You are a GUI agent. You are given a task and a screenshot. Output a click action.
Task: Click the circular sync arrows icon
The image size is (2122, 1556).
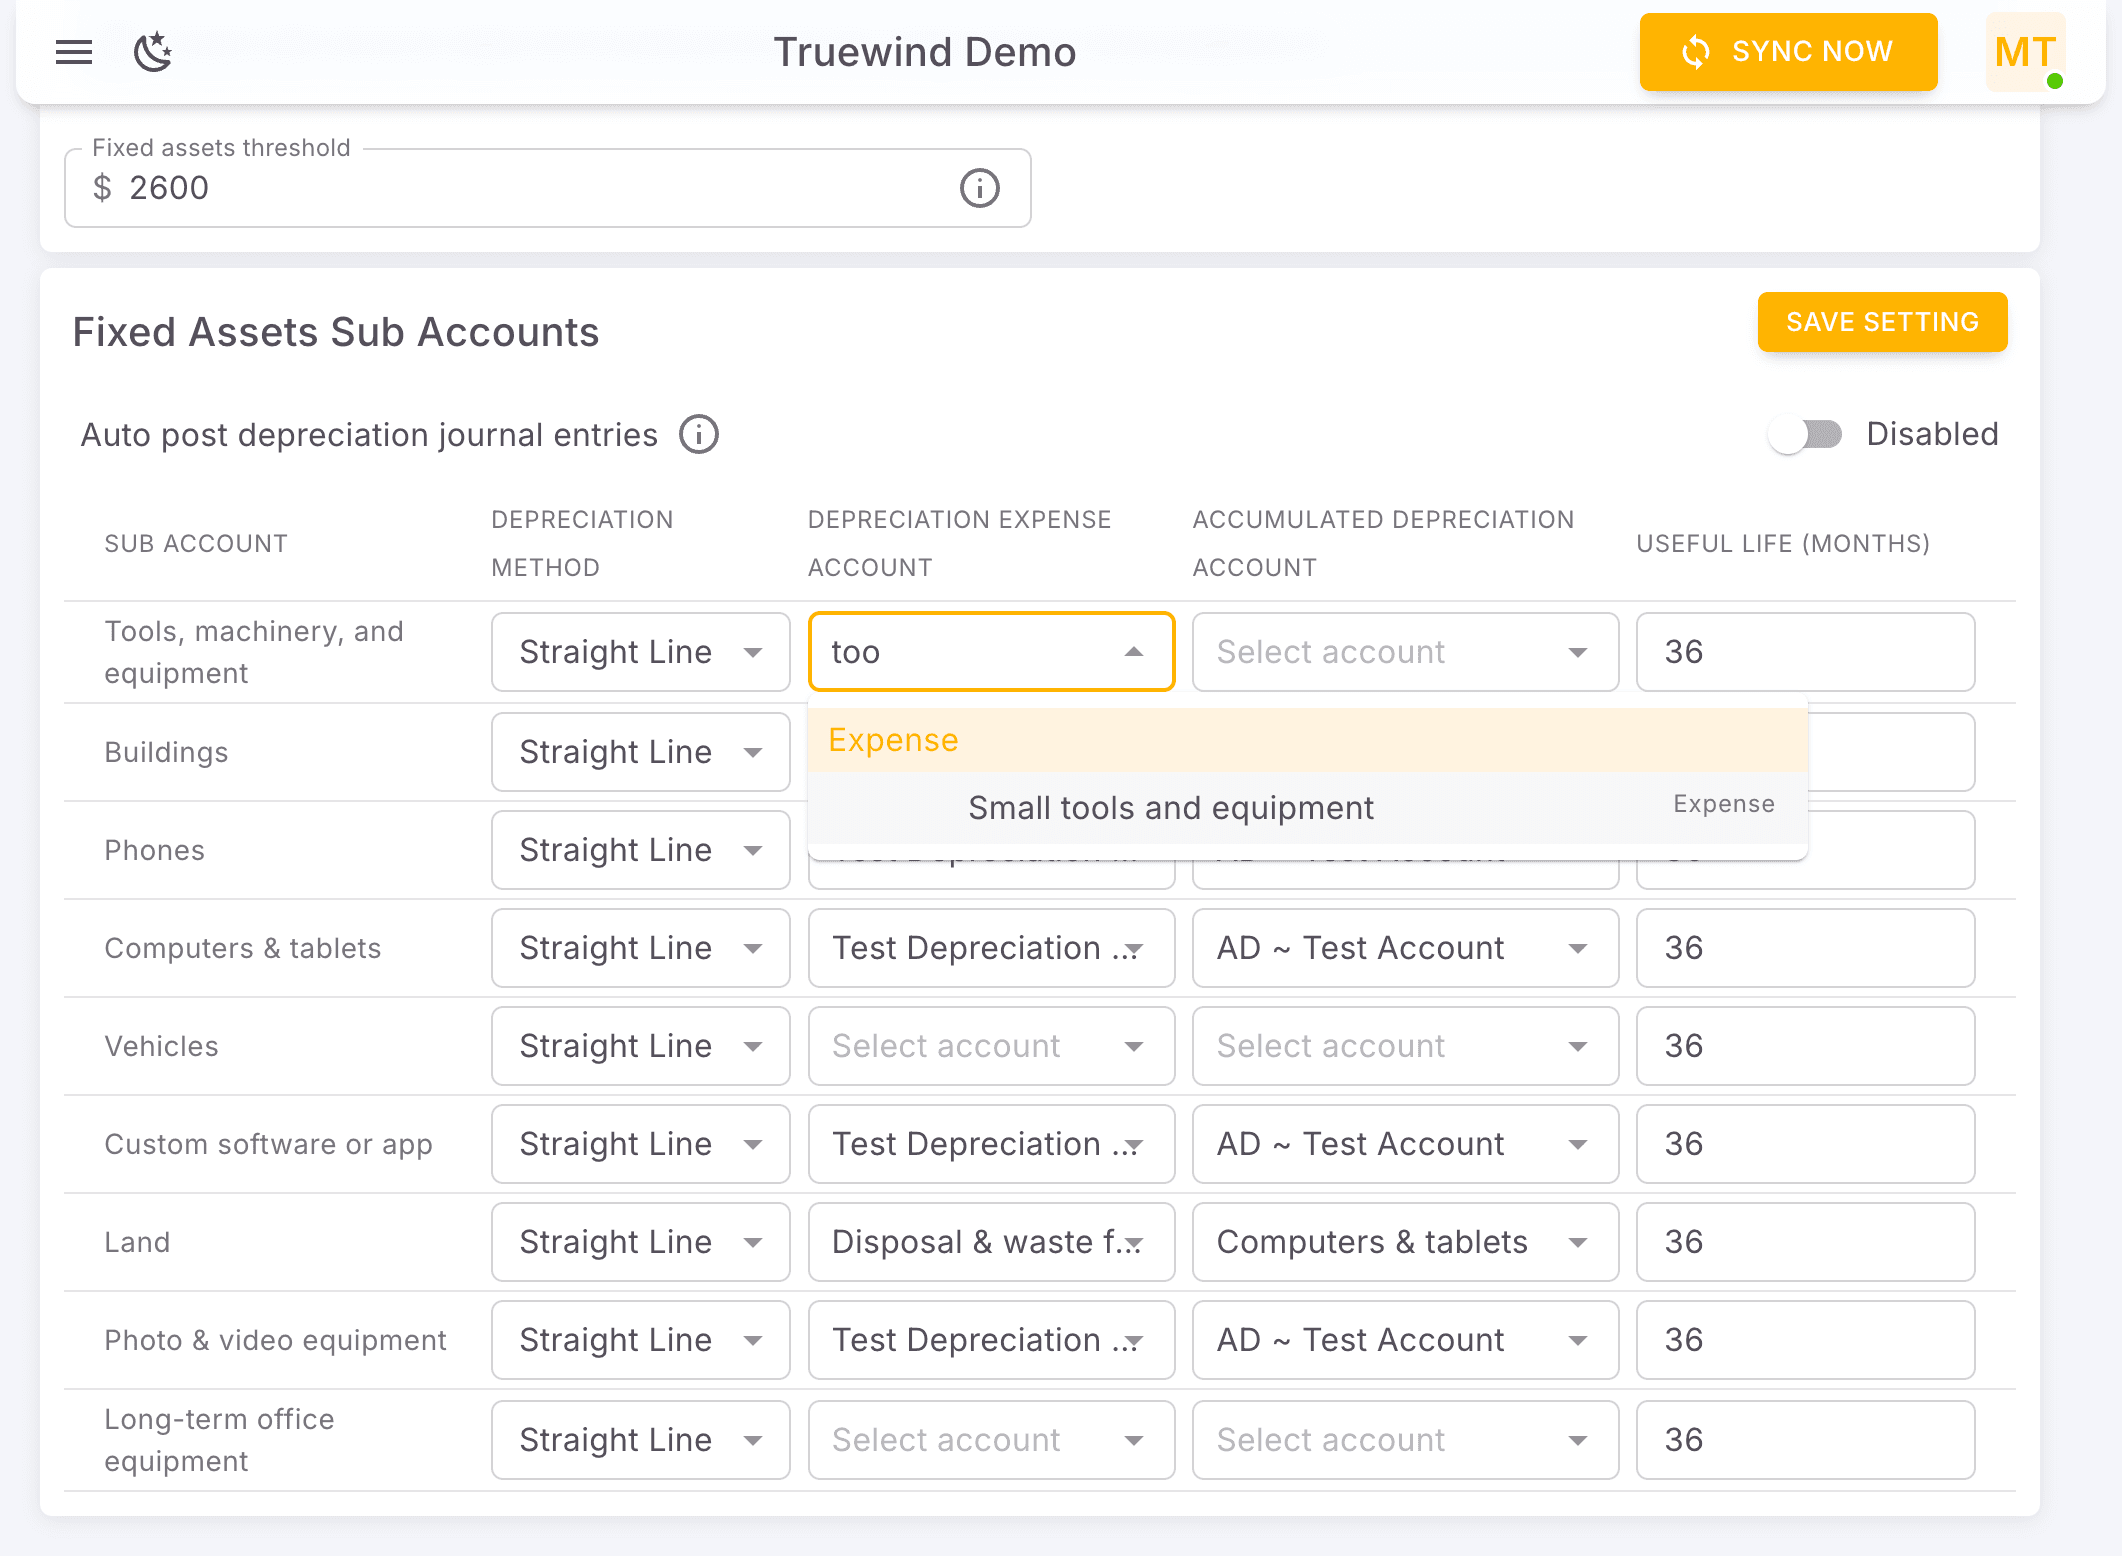pyautogui.click(x=1695, y=52)
